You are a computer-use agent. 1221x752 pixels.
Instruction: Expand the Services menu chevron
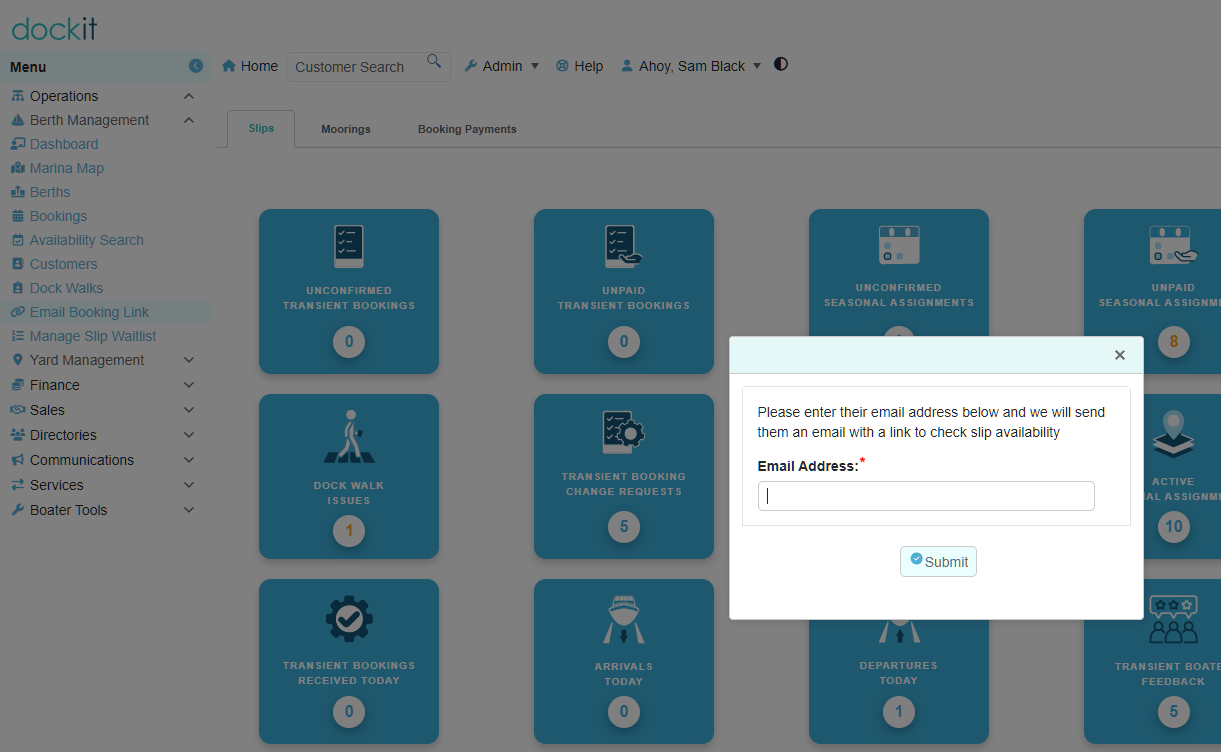point(189,485)
